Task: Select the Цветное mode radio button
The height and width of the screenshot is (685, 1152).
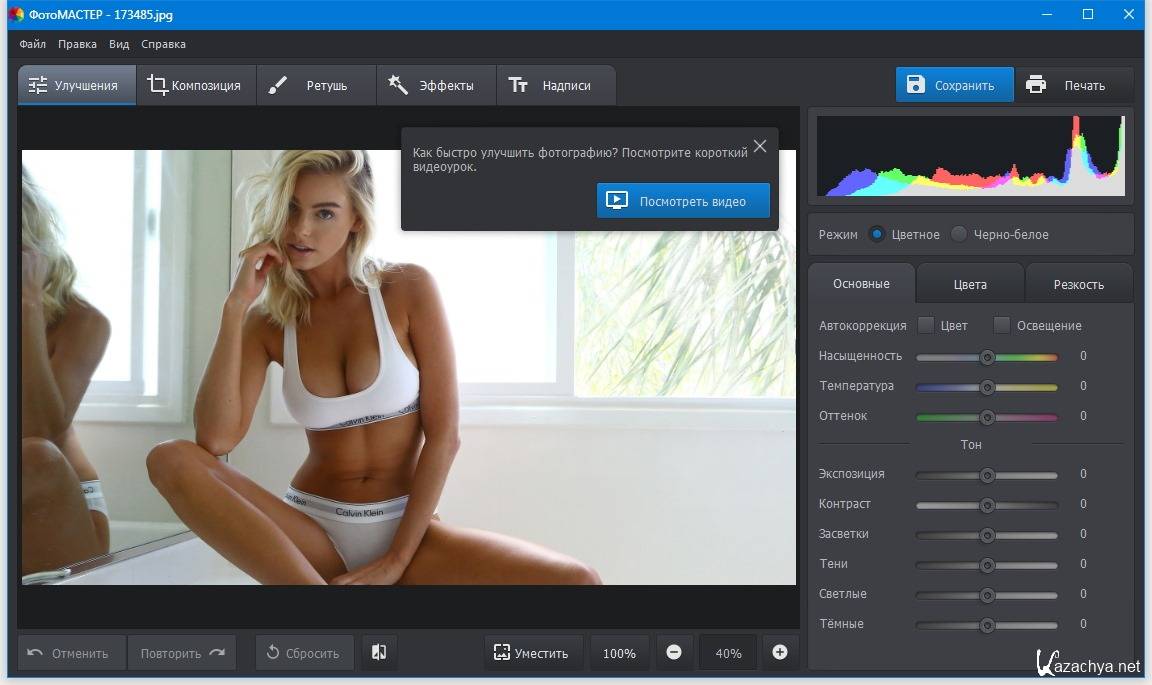Action: click(876, 234)
